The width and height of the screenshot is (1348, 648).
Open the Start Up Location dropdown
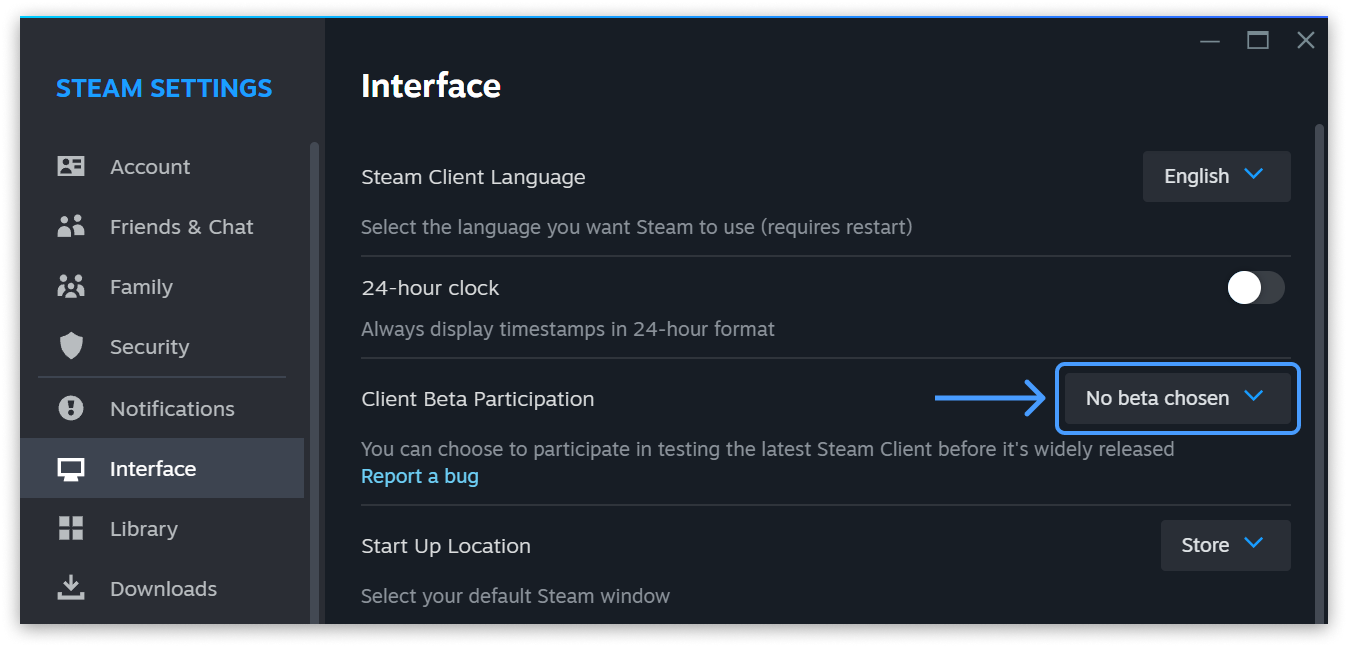pos(1225,545)
